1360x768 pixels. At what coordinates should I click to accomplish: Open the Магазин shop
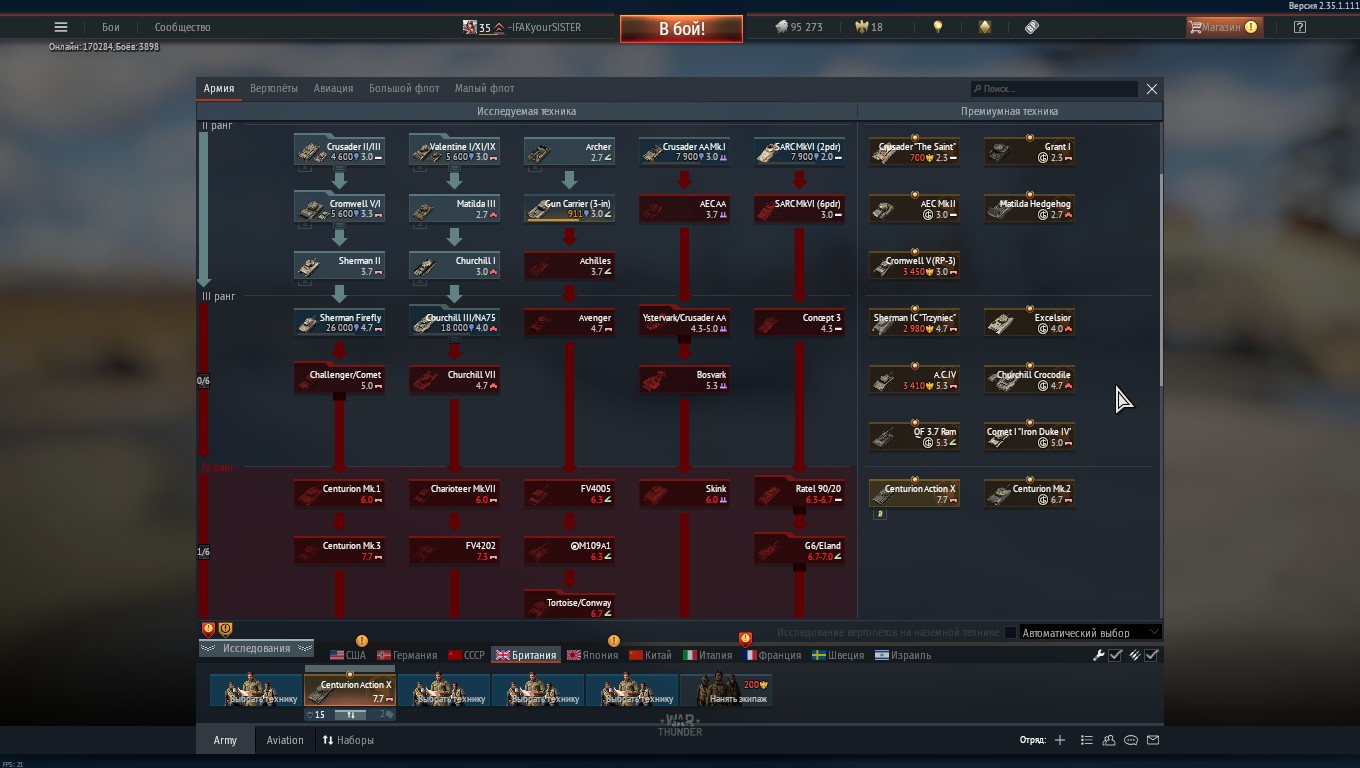click(x=1224, y=27)
